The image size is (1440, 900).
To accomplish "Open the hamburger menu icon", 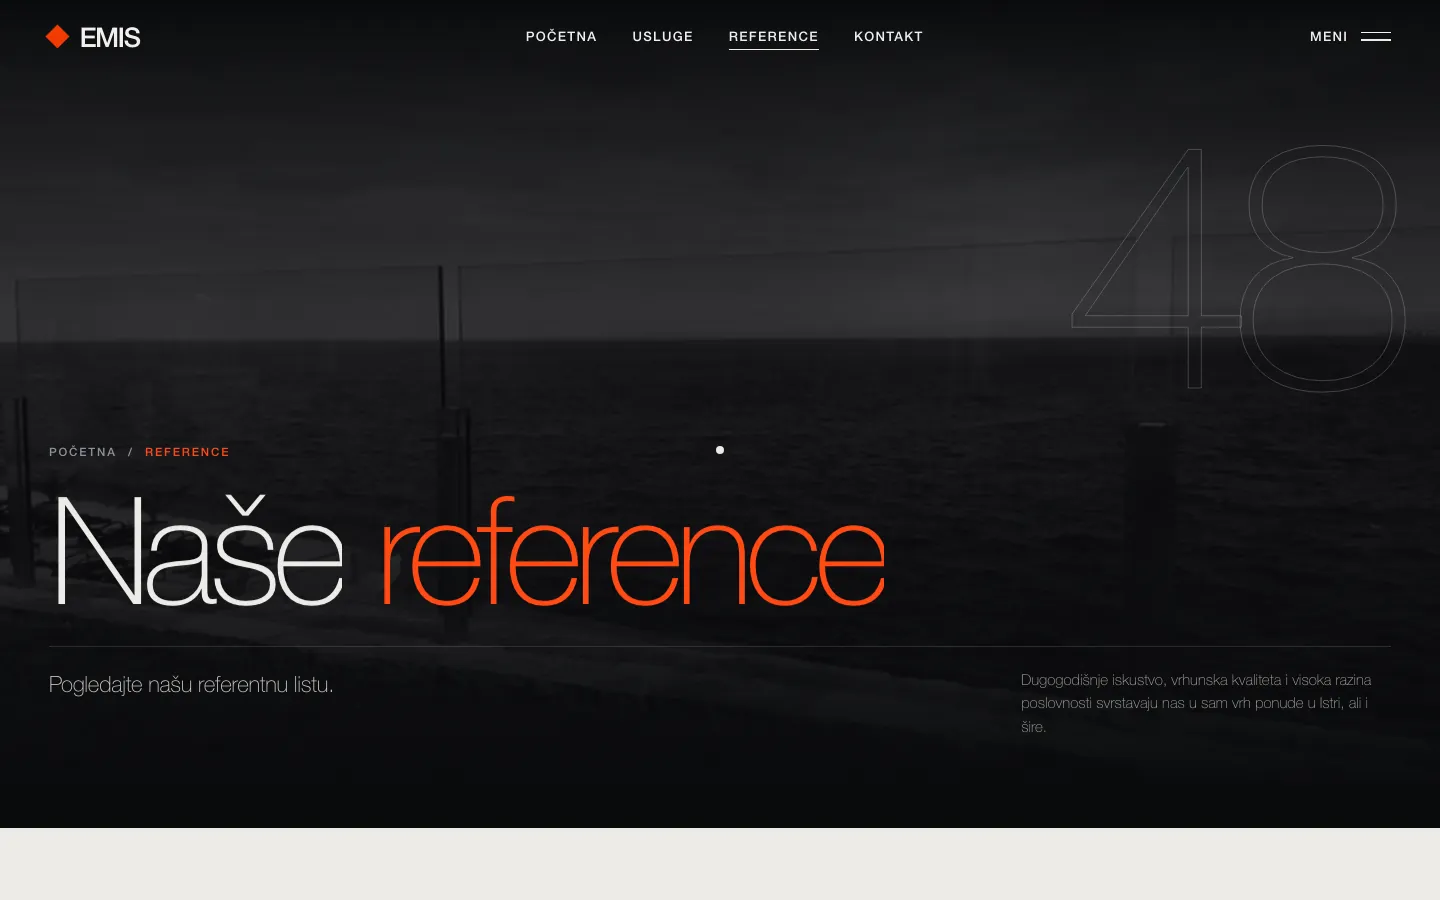I will pos(1376,37).
